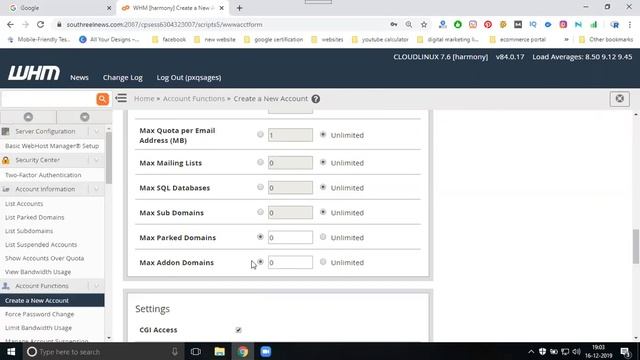Viewport: 640px width, 360px height.
Task: Open File Explorer from taskbar
Action: click(x=220, y=351)
